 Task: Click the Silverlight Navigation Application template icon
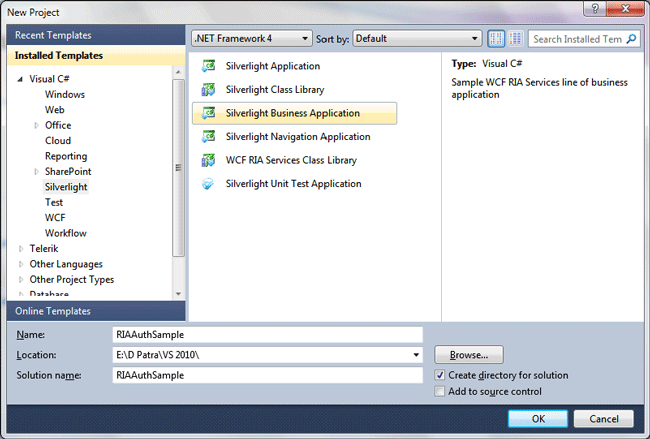(x=208, y=136)
